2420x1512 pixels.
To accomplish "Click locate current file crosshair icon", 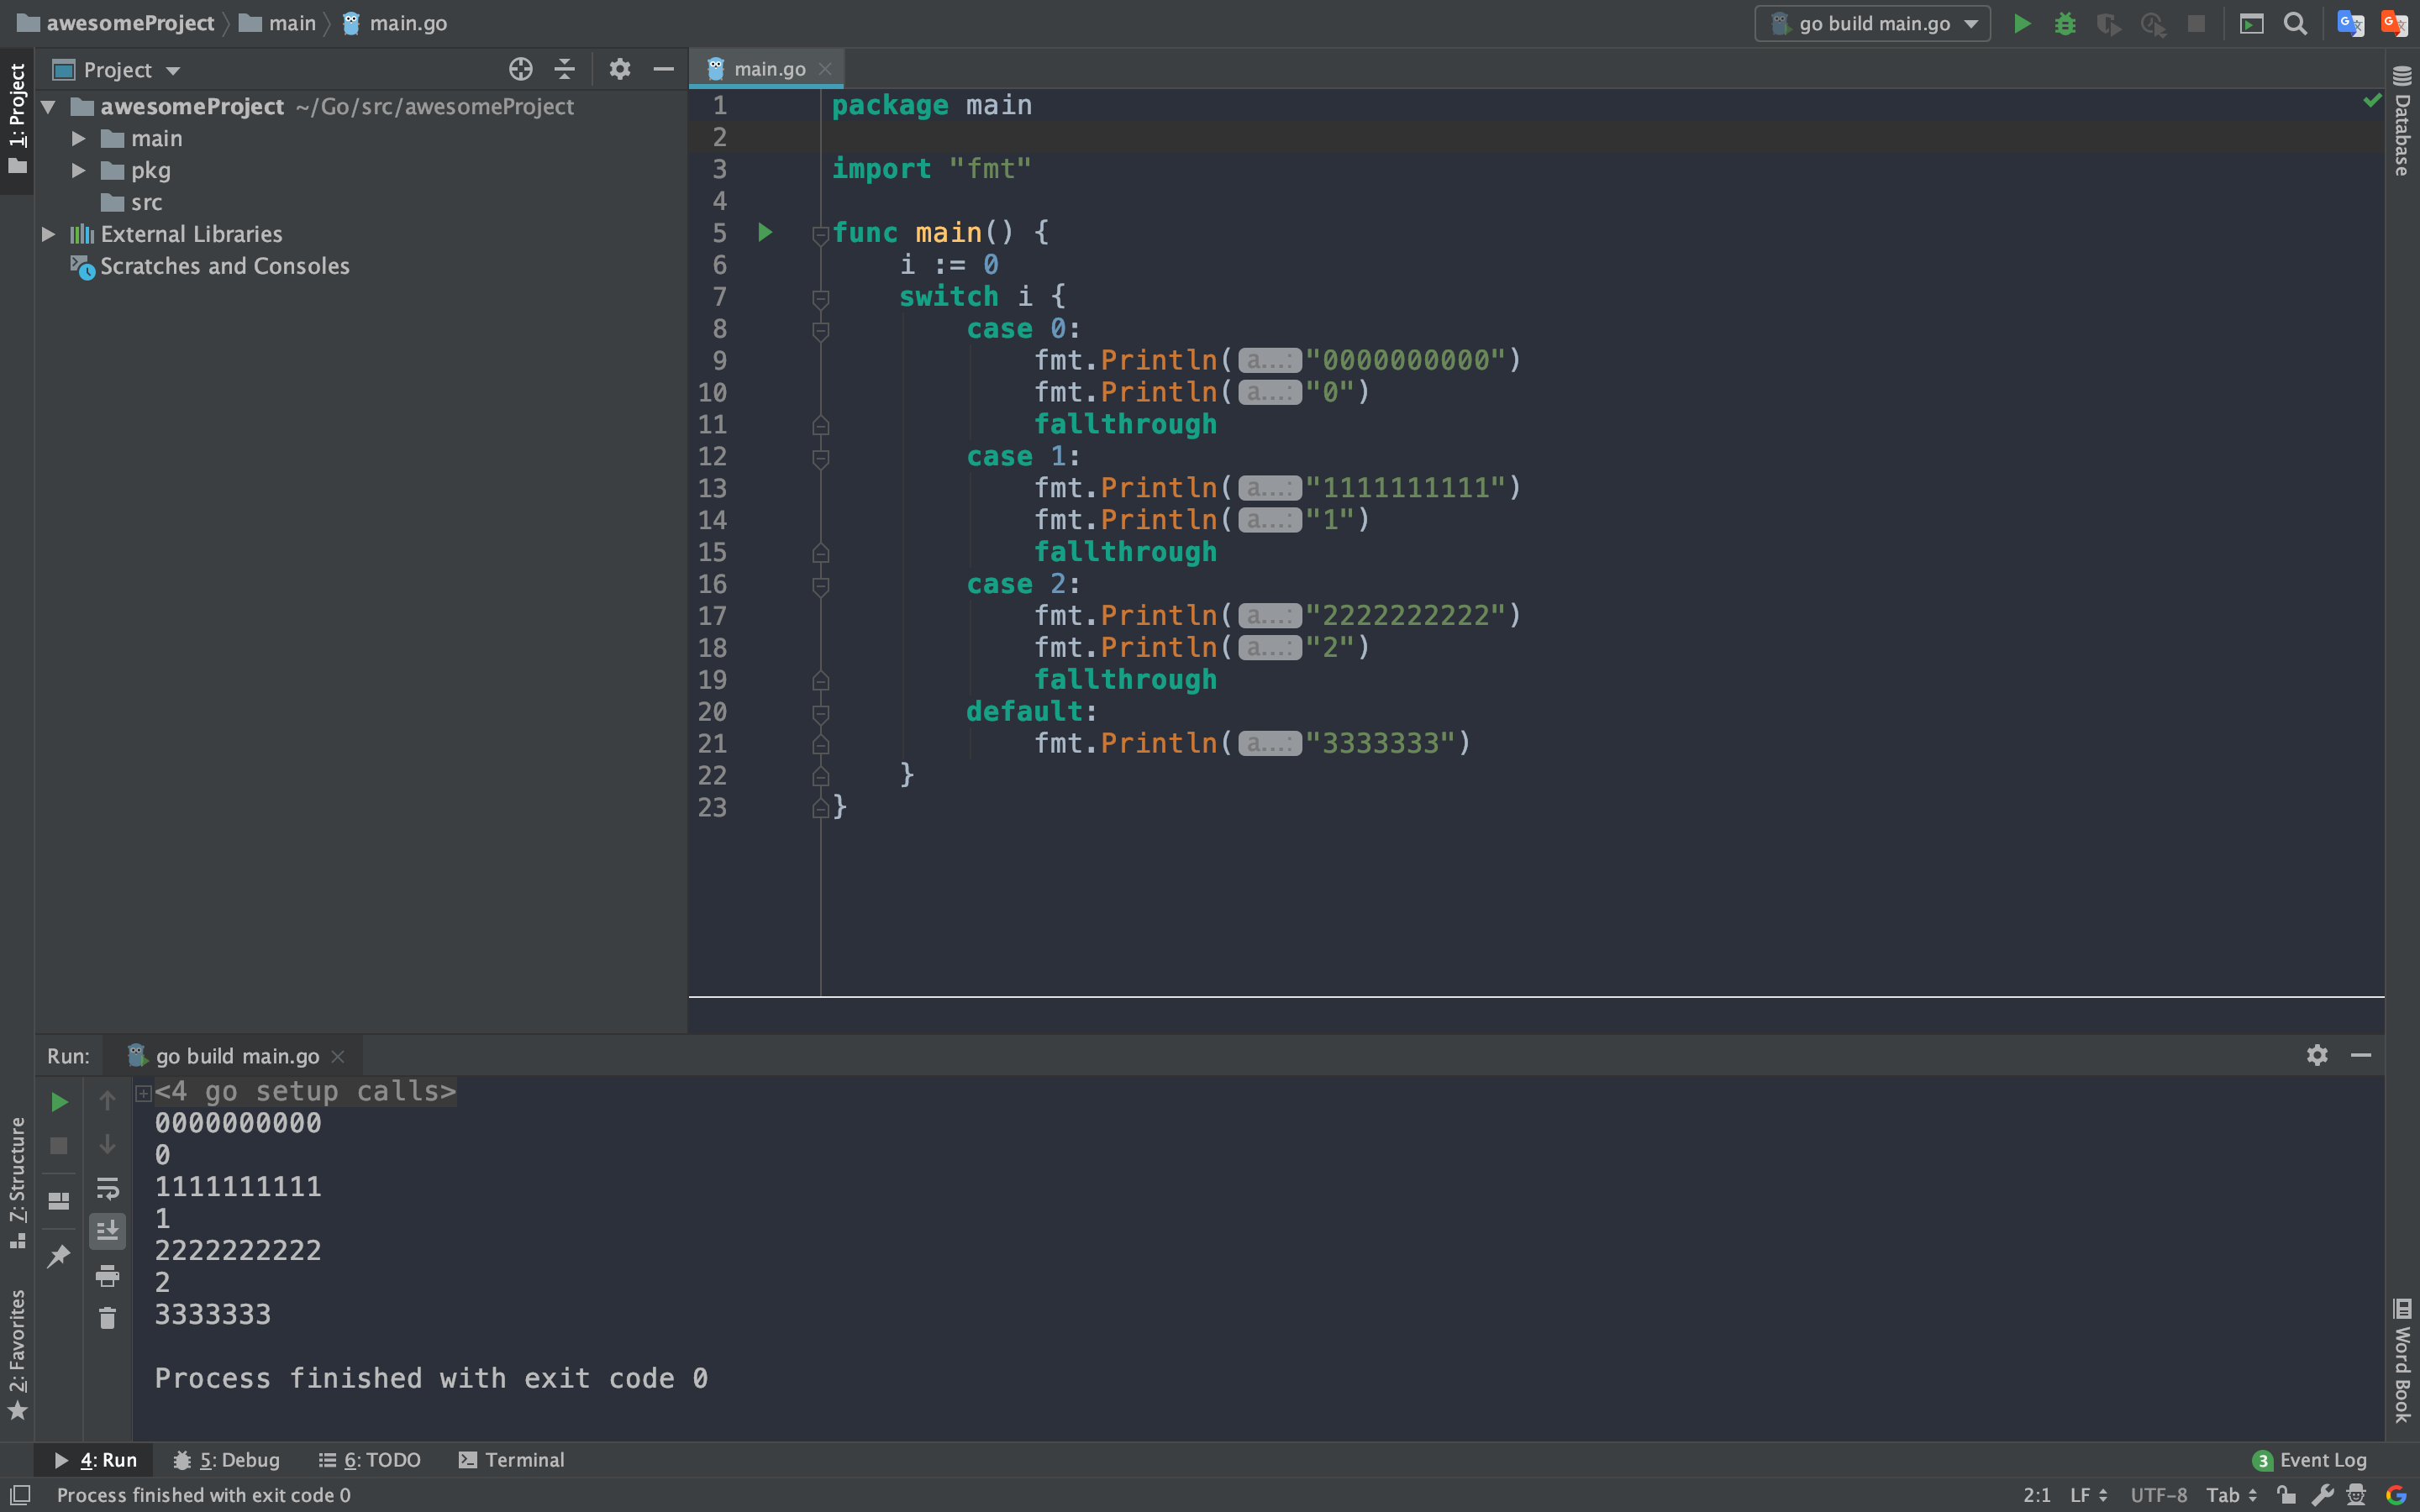I will 520,69.
